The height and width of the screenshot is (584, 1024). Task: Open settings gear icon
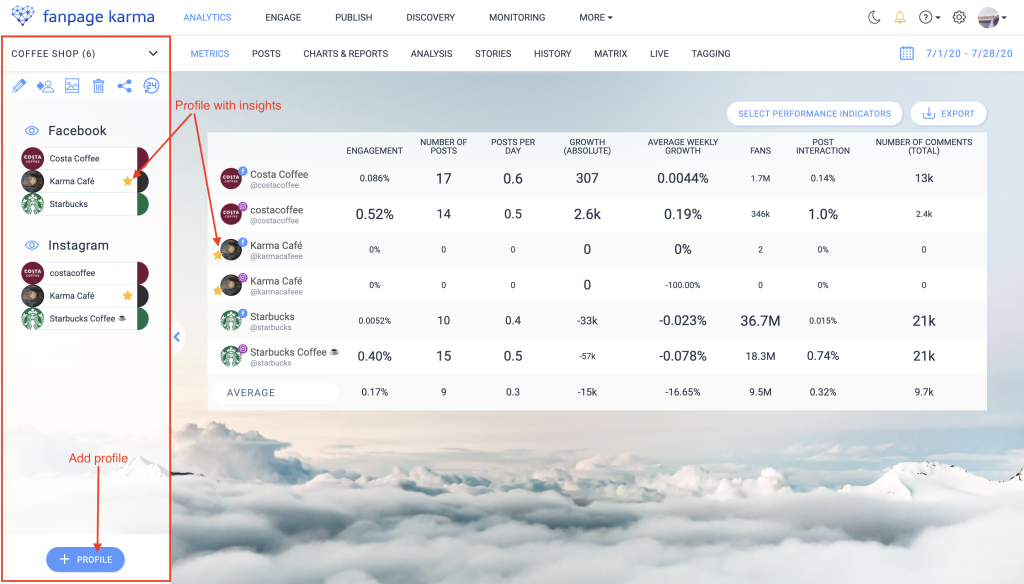pyautogui.click(x=959, y=17)
